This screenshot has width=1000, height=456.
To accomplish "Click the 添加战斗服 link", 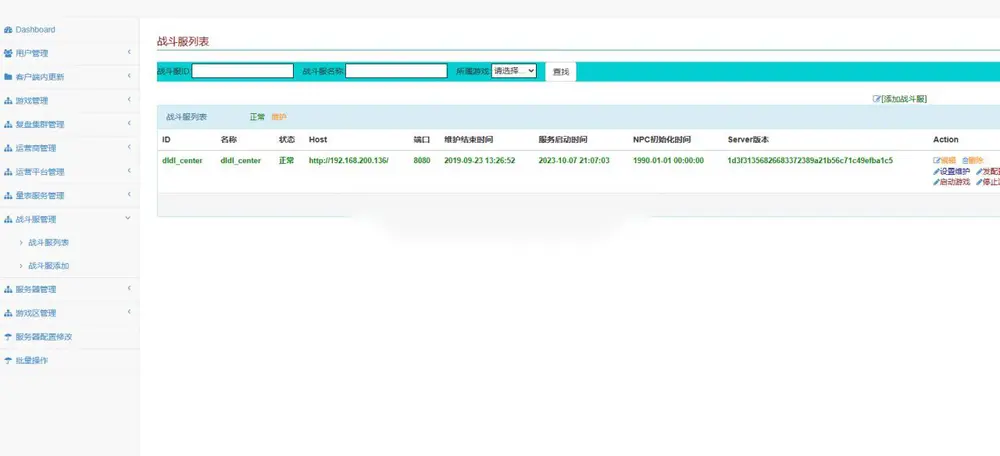I will [x=900, y=99].
